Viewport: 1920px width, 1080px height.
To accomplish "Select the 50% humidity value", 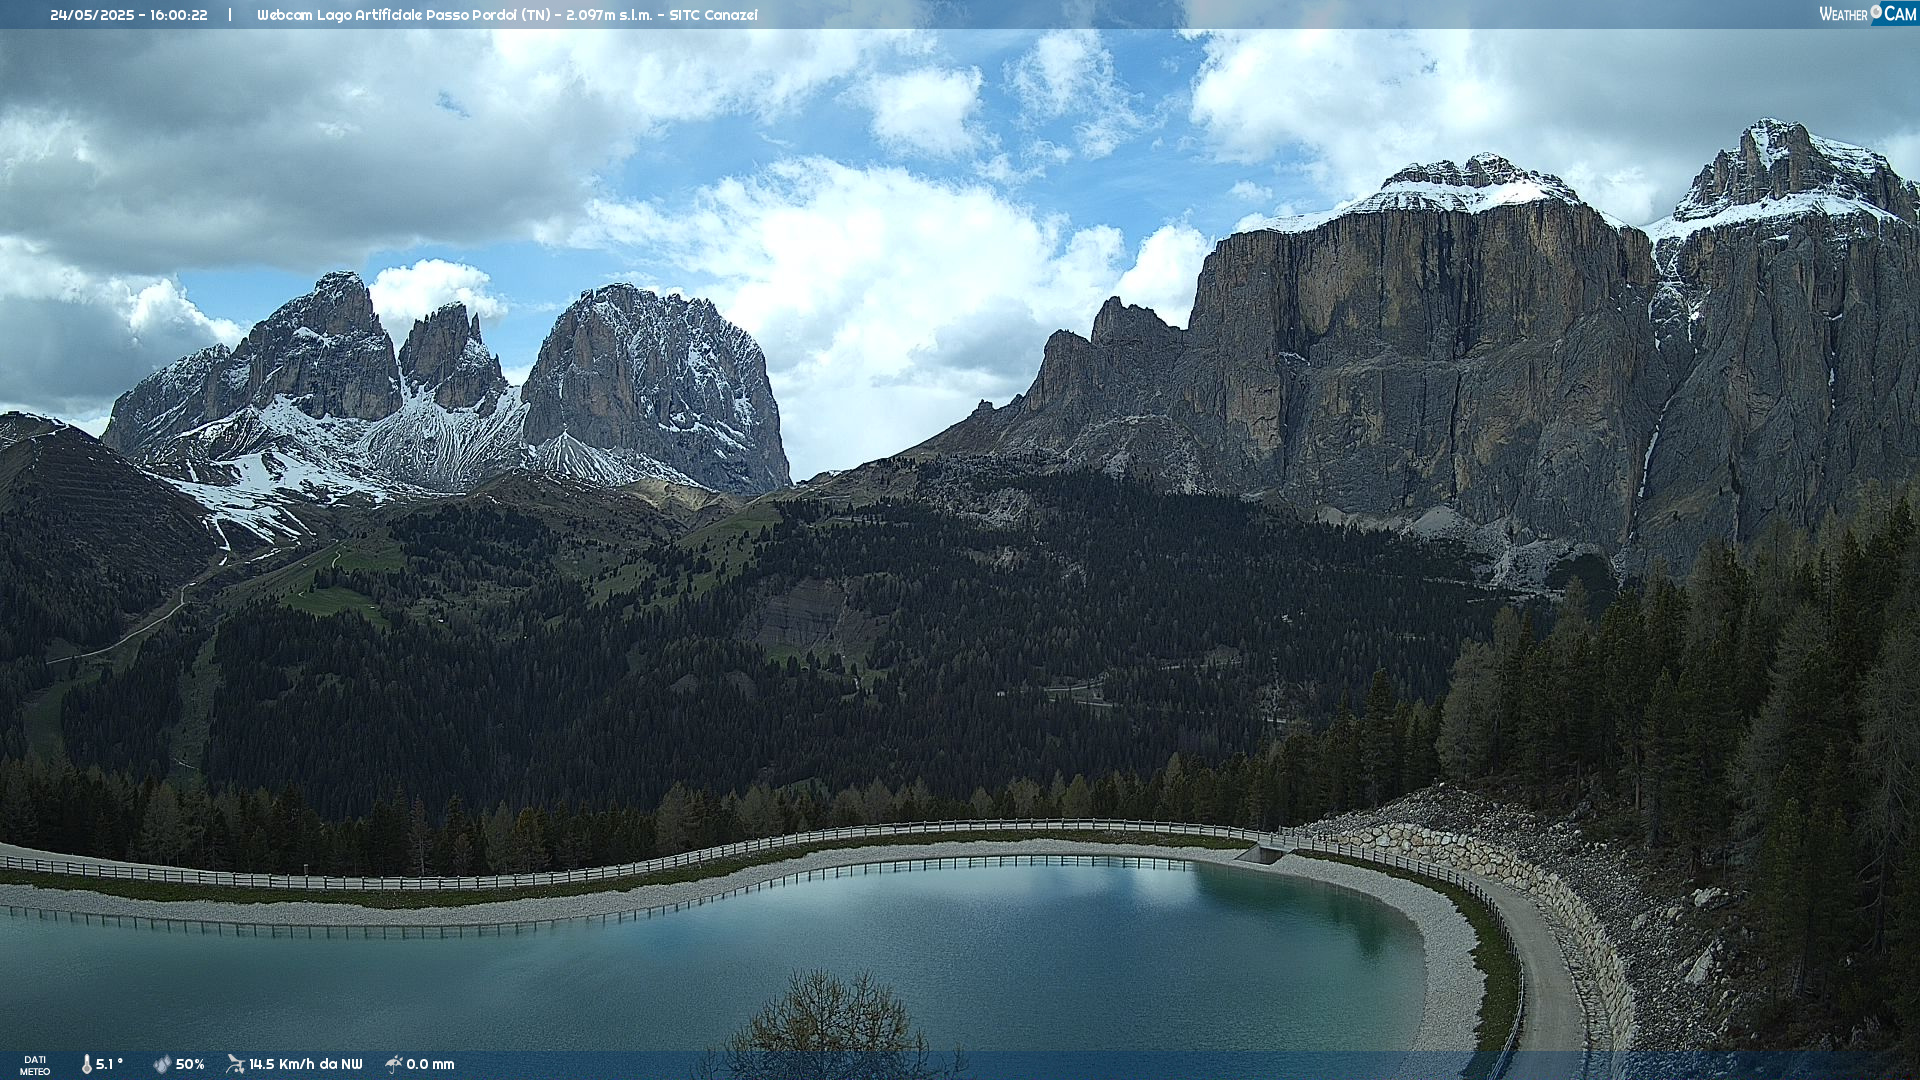I will (190, 1064).
